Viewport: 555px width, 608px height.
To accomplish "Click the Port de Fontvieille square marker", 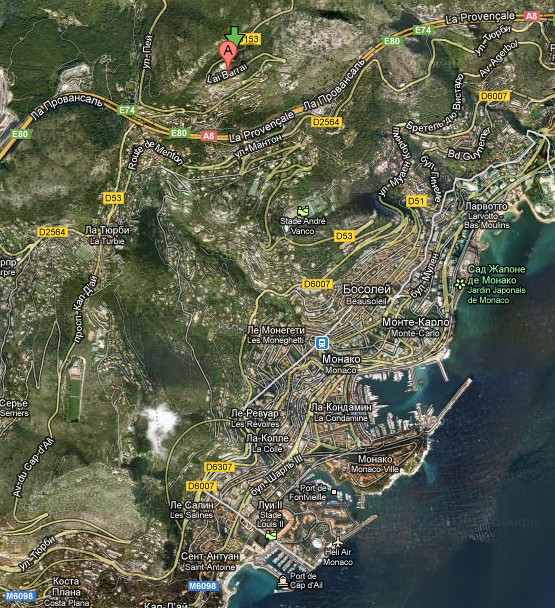I will [334, 492].
